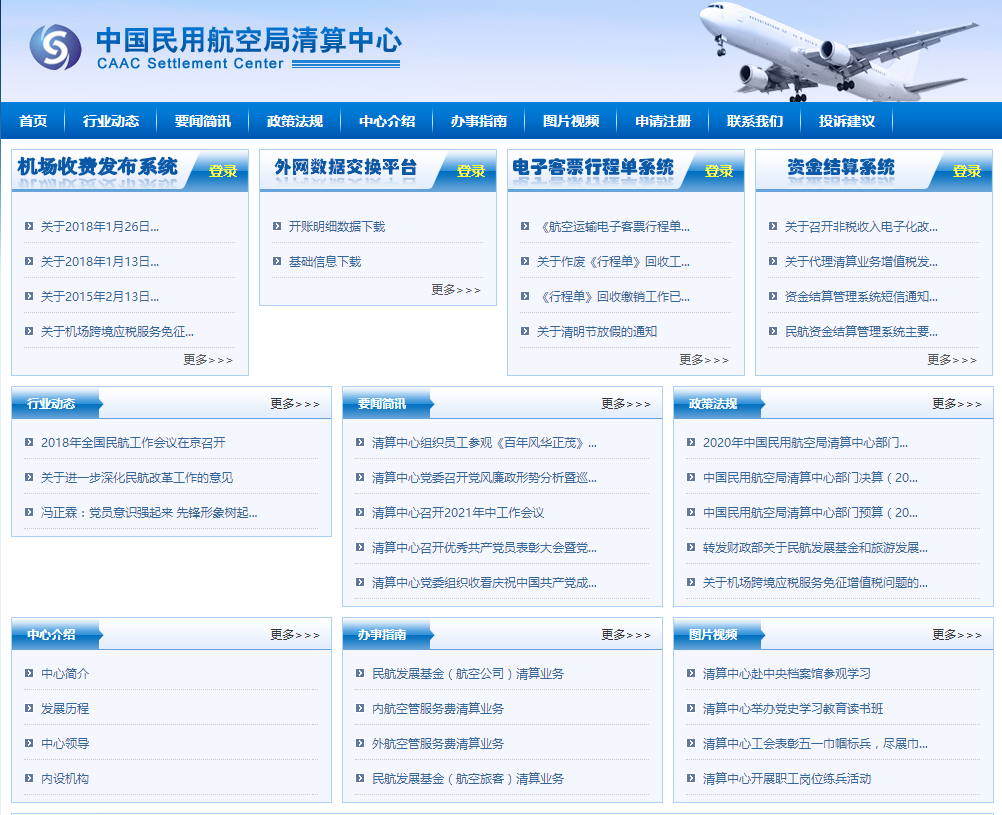Open 民航发展基金（航空旅客）清算业务

[468, 779]
